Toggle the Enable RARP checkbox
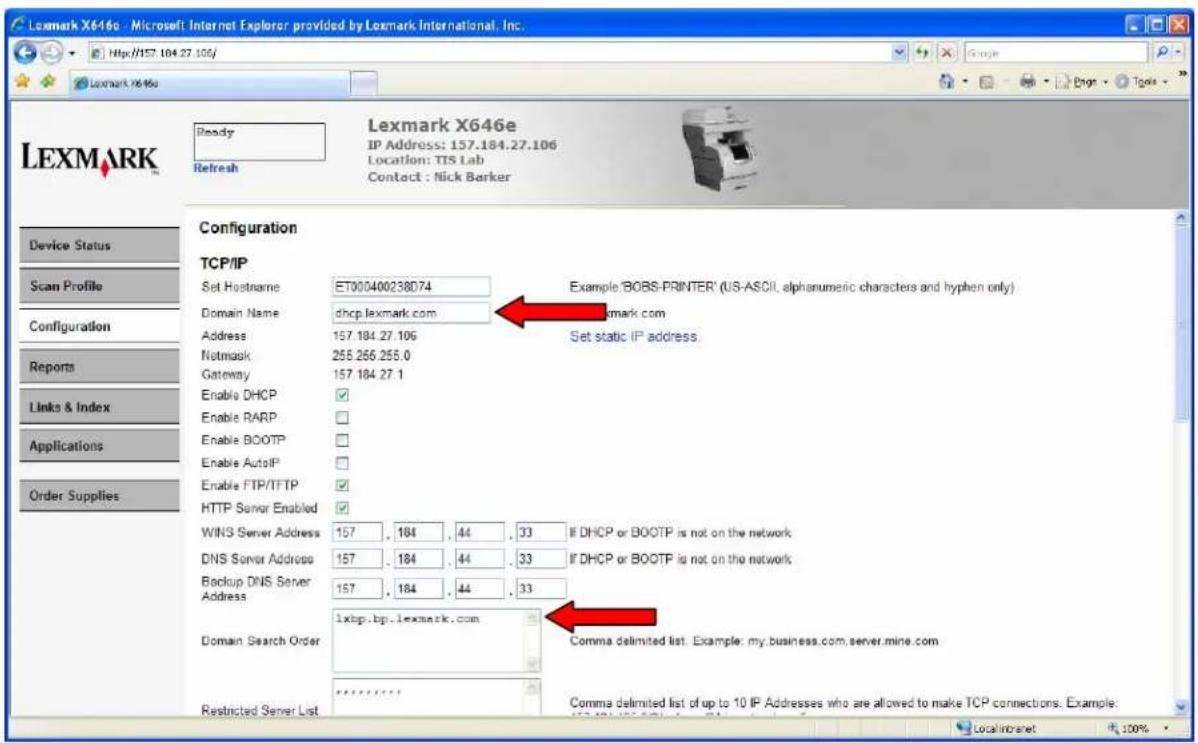1198x743 pixels. point(342,418)
